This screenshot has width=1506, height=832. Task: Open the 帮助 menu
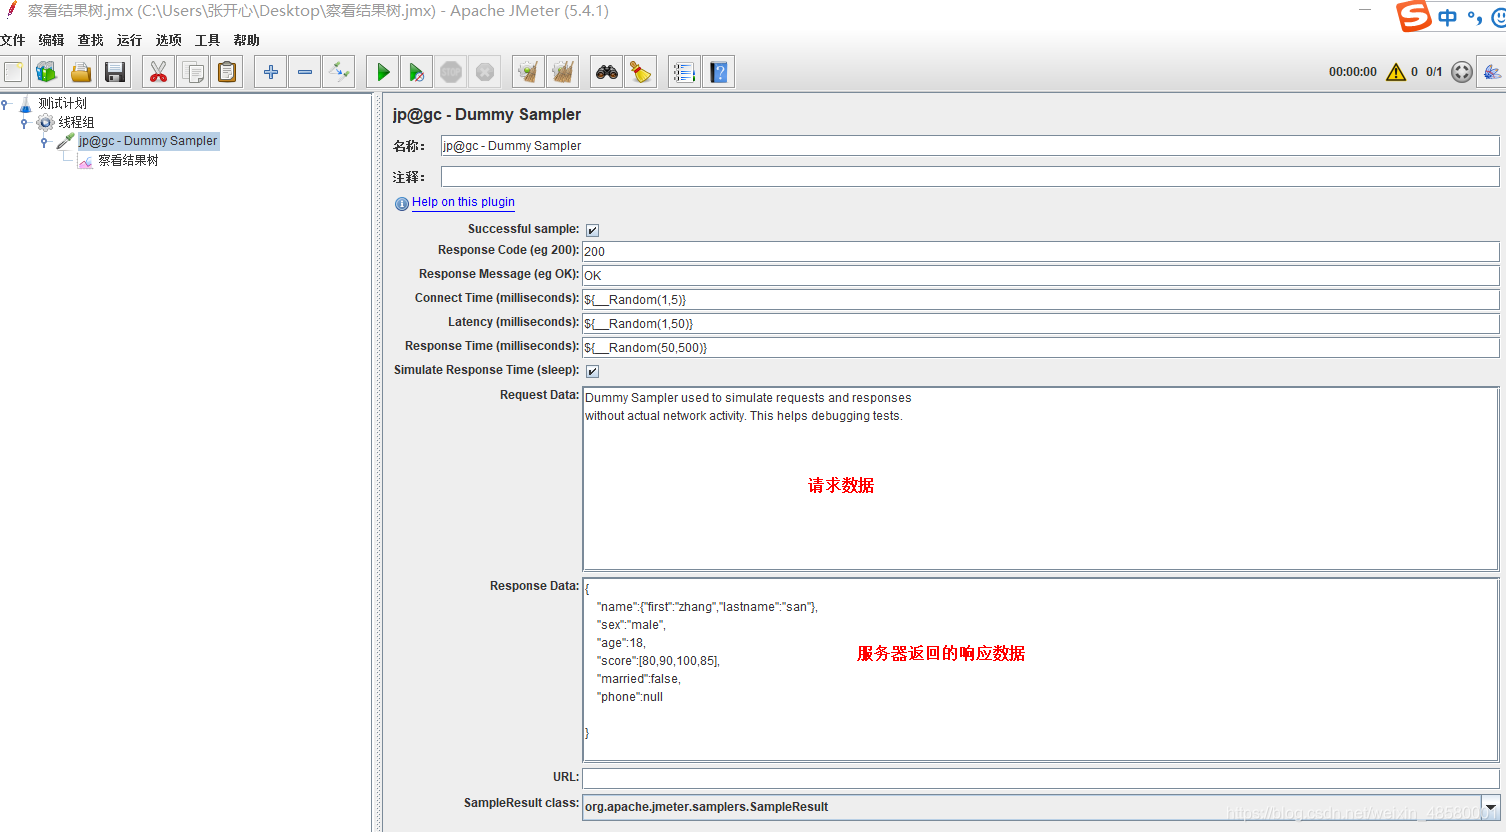coord(246,40)
